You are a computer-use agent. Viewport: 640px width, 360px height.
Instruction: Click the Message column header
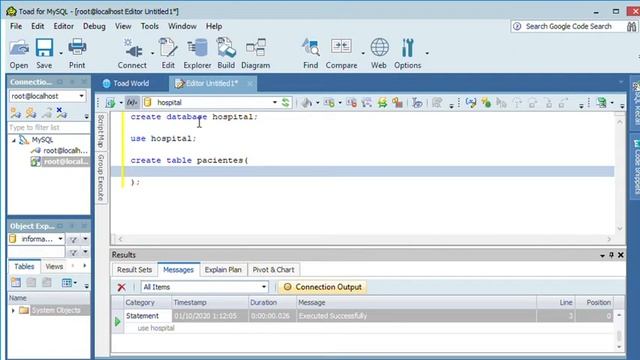(x=416, y=302)
